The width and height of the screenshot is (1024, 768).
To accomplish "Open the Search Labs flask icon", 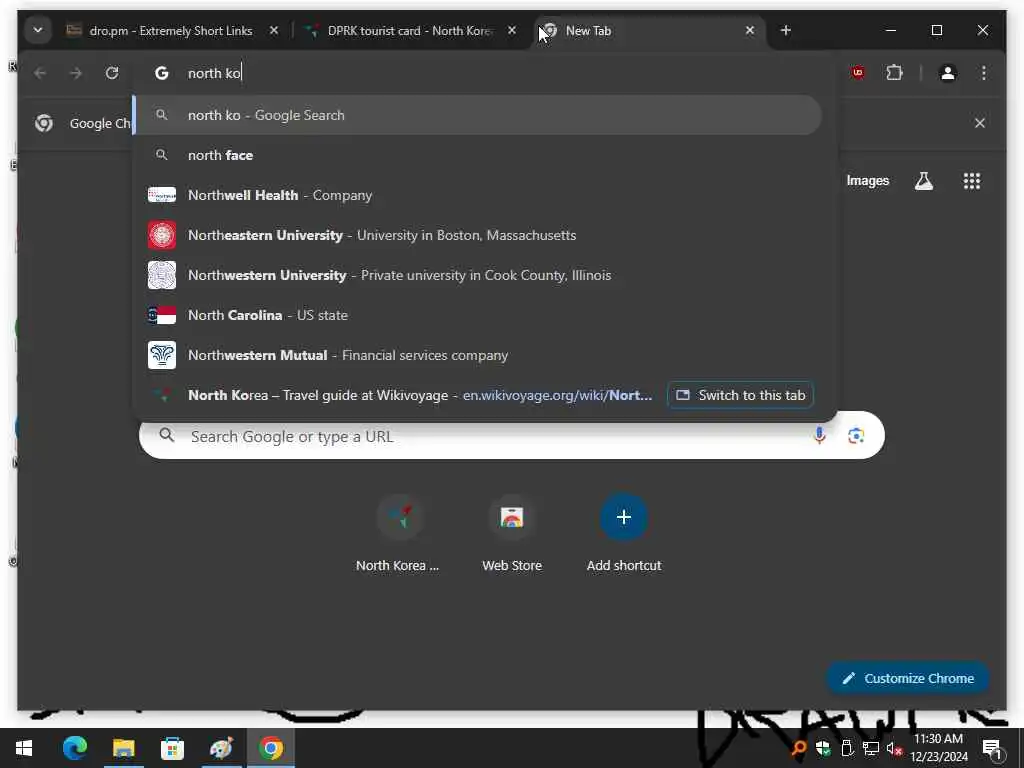I will pyautogui.click(x=923, y=181).
